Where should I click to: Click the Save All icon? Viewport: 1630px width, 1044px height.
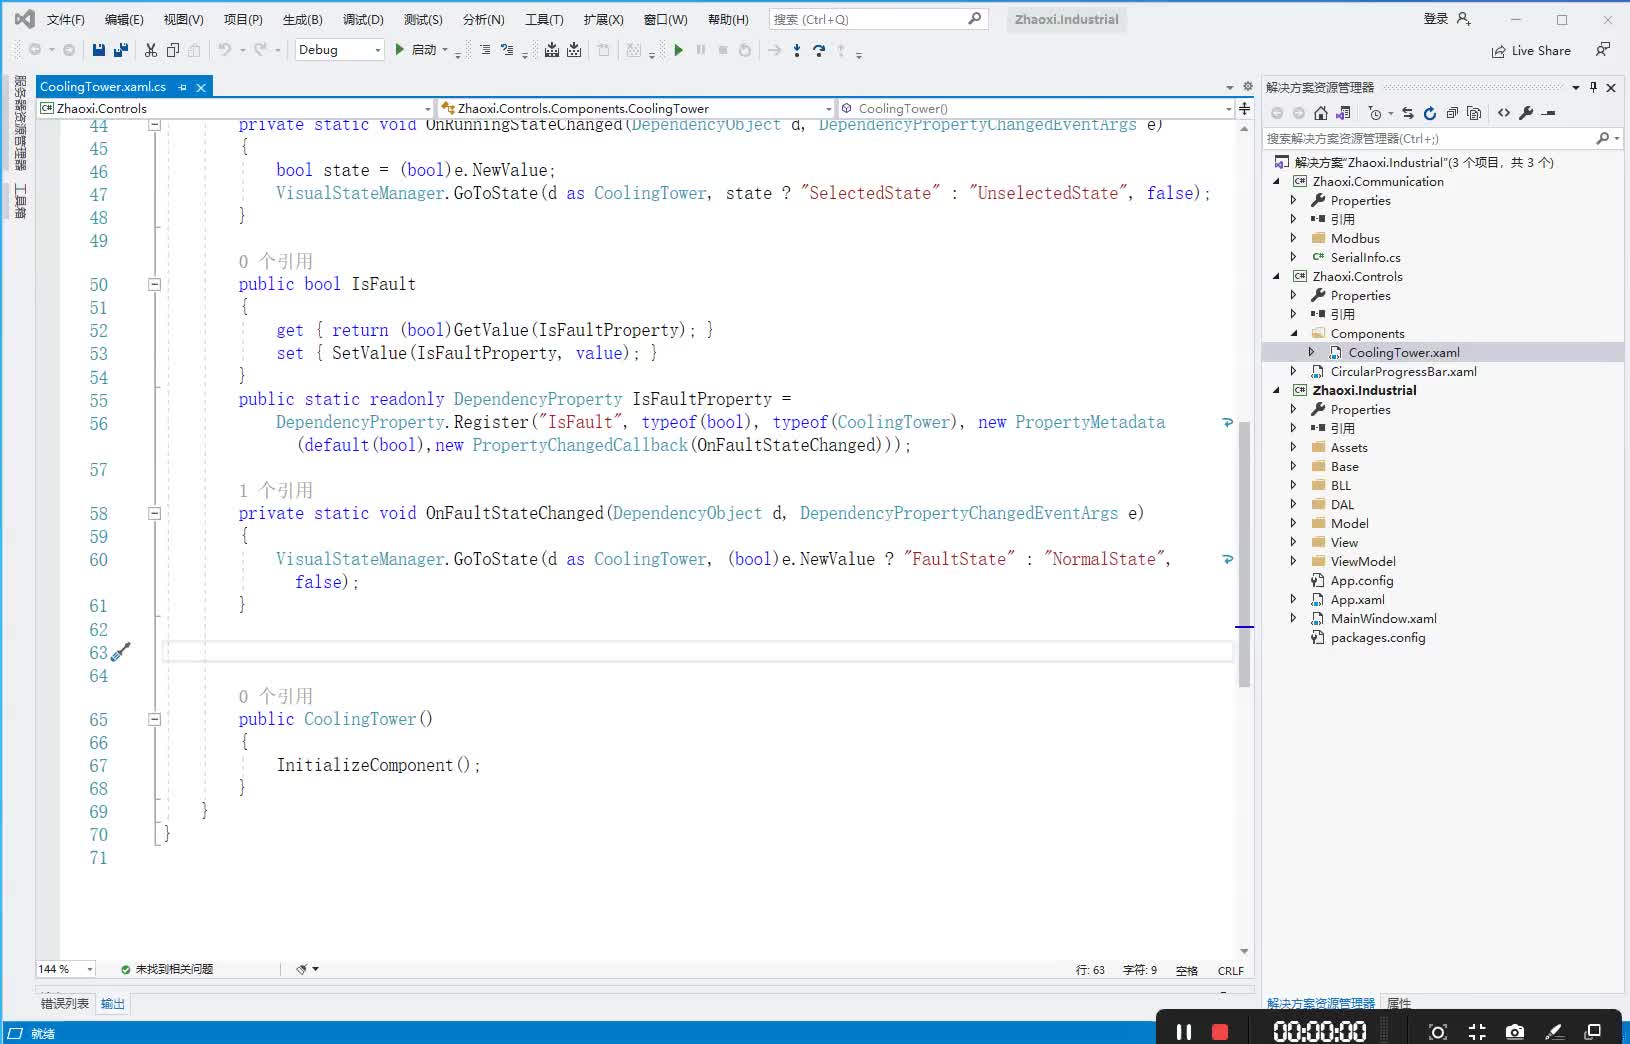coord(121,50)
